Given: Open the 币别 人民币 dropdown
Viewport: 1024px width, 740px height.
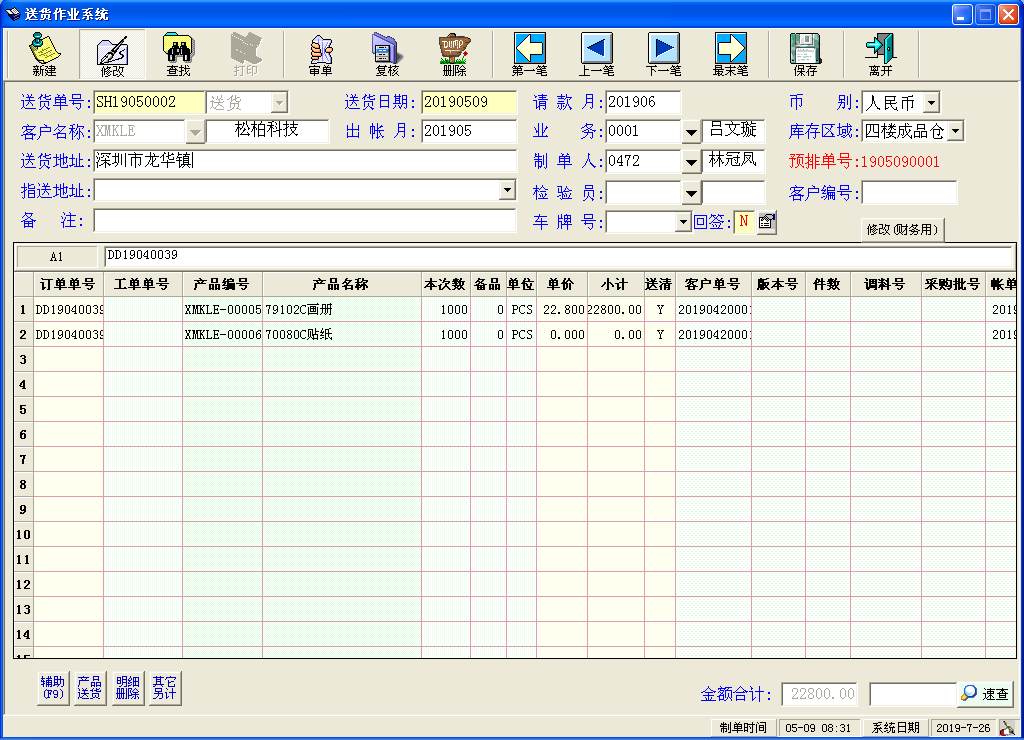Looking at the screenshot, I should (931, 103).
